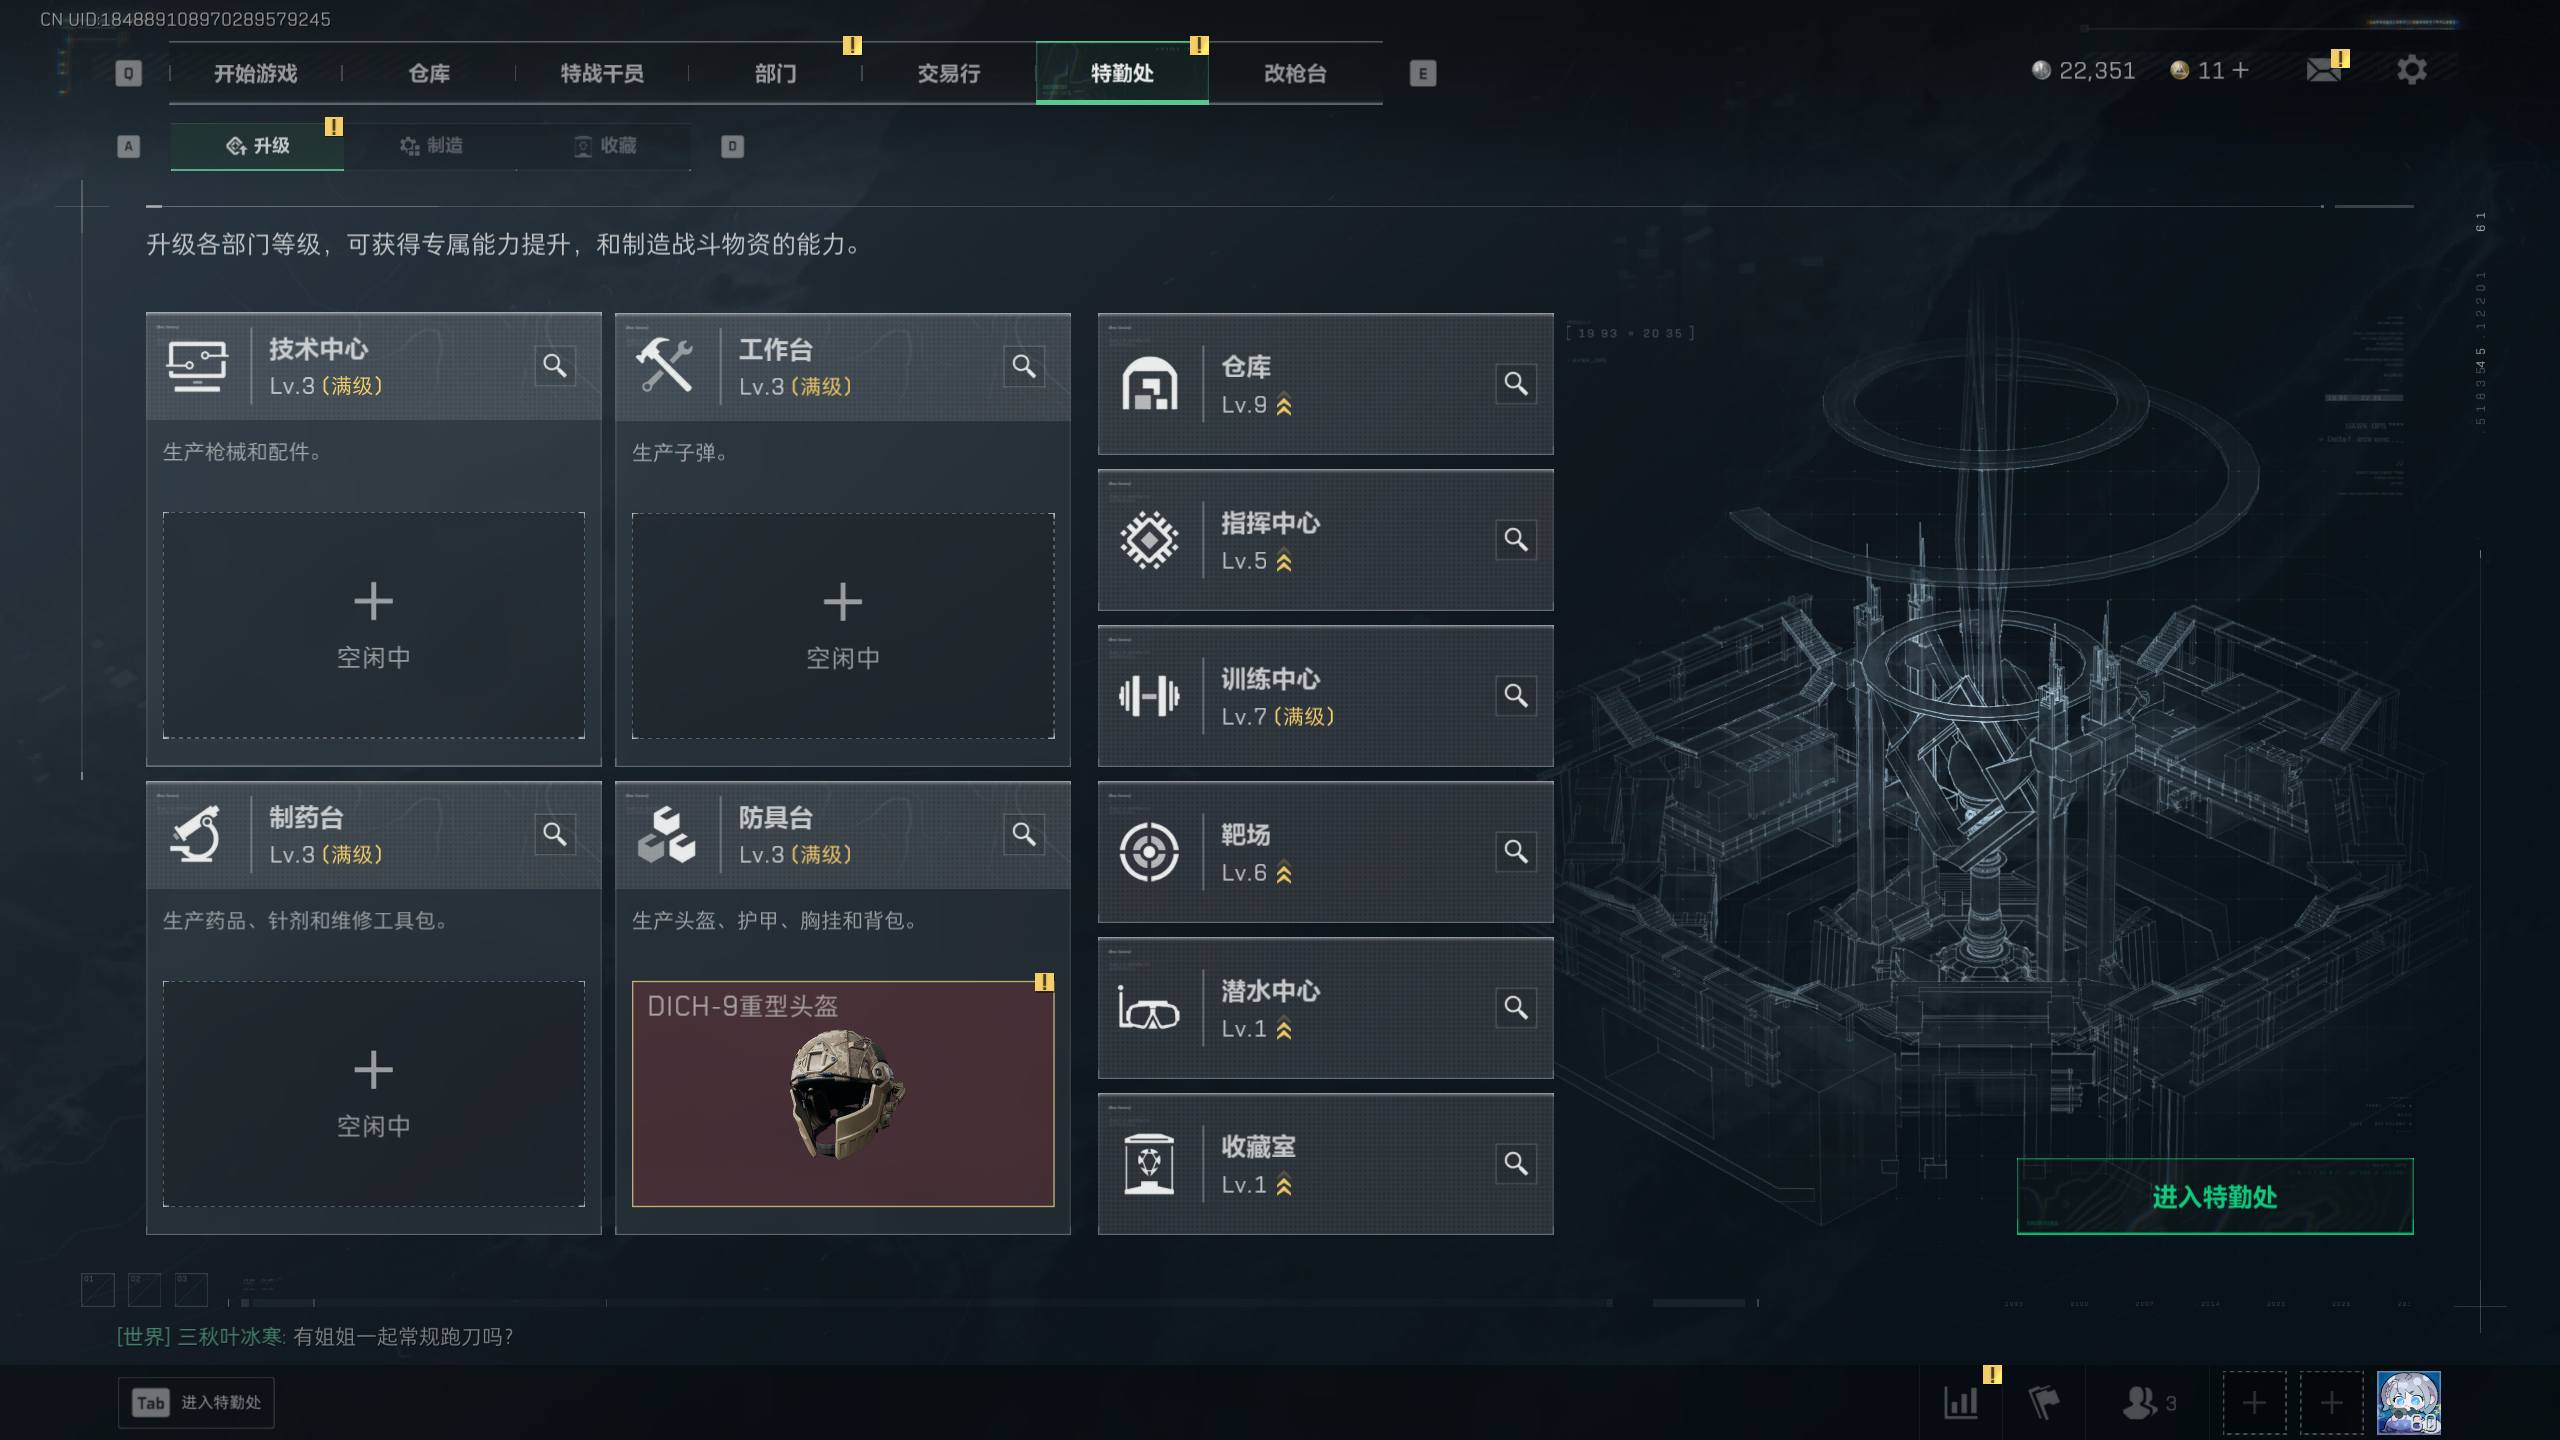Open the statistics bar-chart icon

[1961, 1402]
